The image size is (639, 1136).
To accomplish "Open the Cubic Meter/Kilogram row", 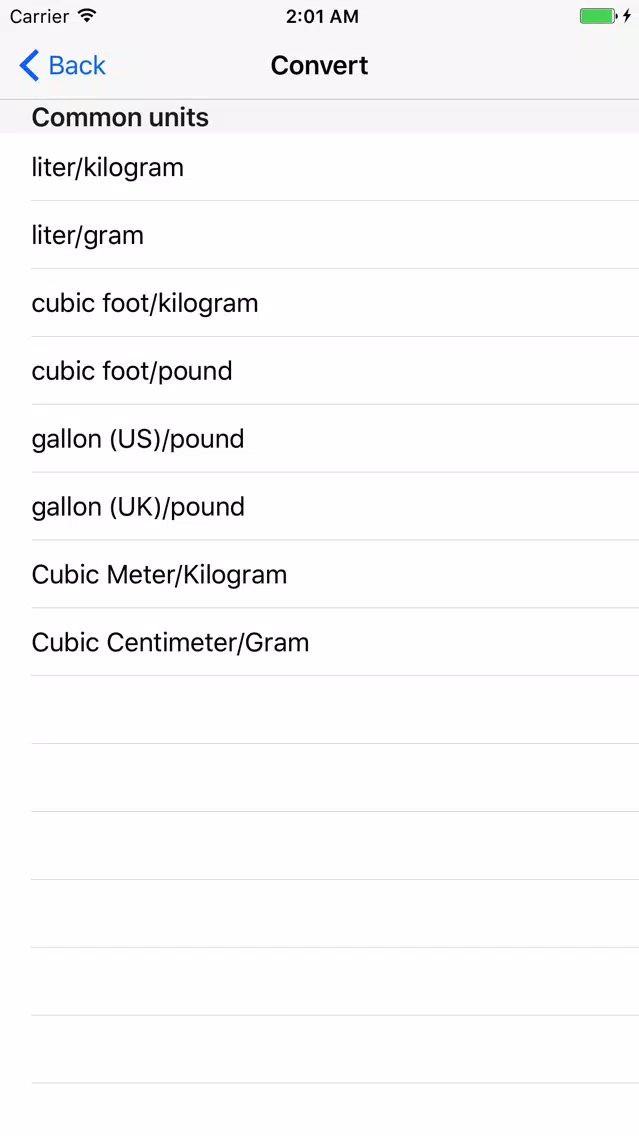I will [x=320, y=575].
